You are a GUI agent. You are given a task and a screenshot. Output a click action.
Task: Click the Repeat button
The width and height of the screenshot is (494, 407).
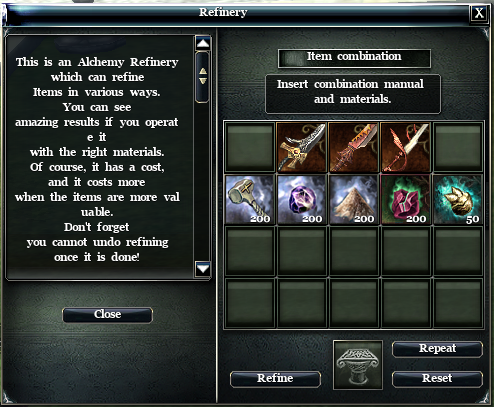click(x=437, y=349)
